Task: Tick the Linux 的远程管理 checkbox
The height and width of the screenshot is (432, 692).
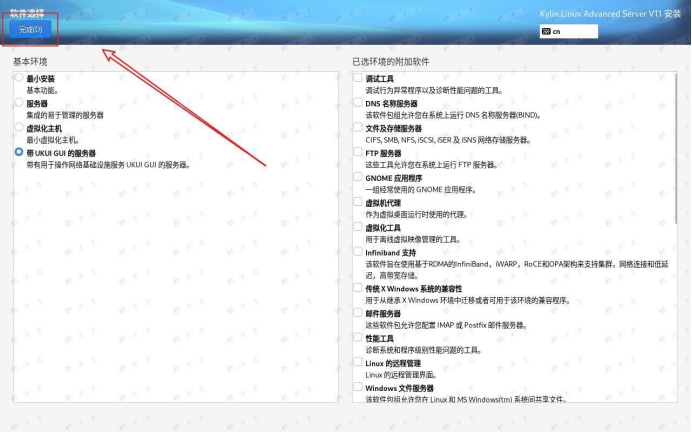Action: point(358,362)
